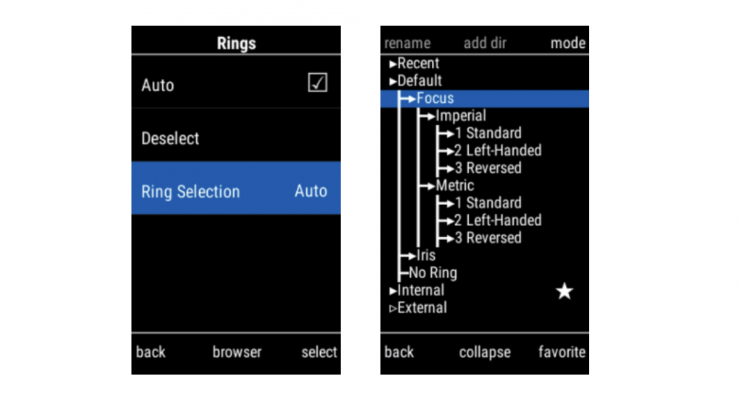Click the mode option at top
The height and width of the screenshot is (417, 740).
click(568, 43)
